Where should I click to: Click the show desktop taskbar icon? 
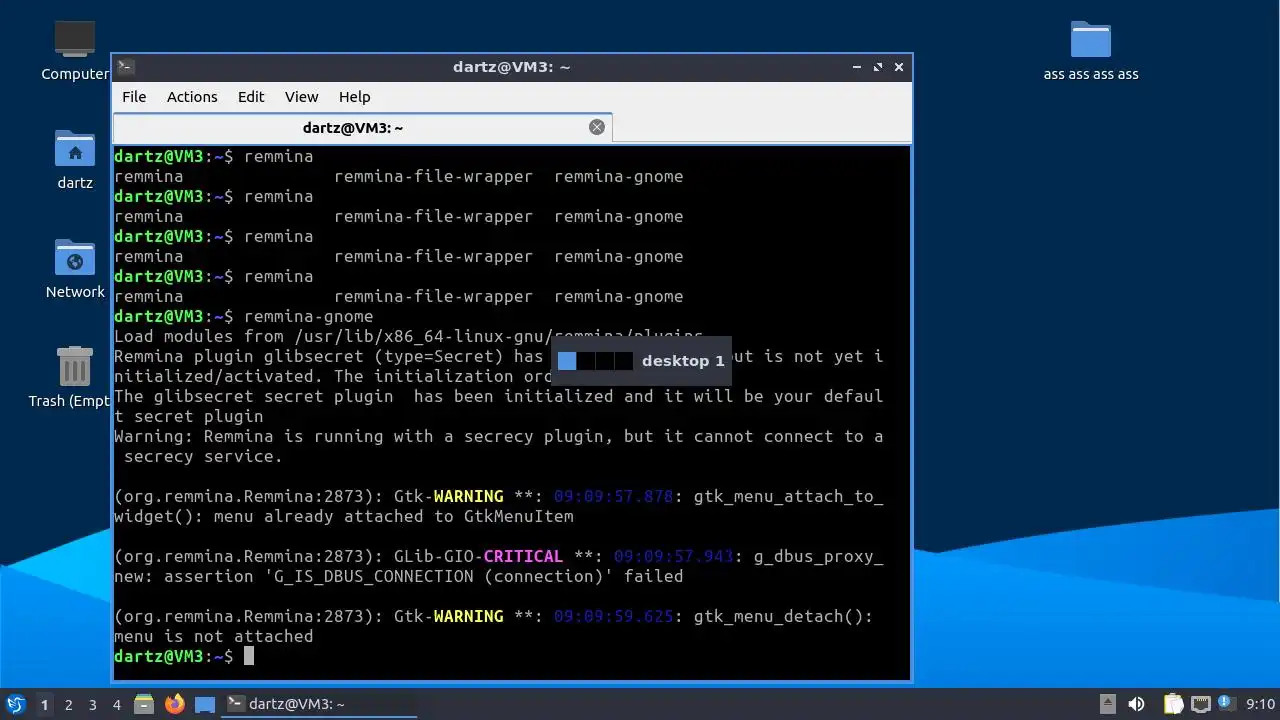point(205,704)
